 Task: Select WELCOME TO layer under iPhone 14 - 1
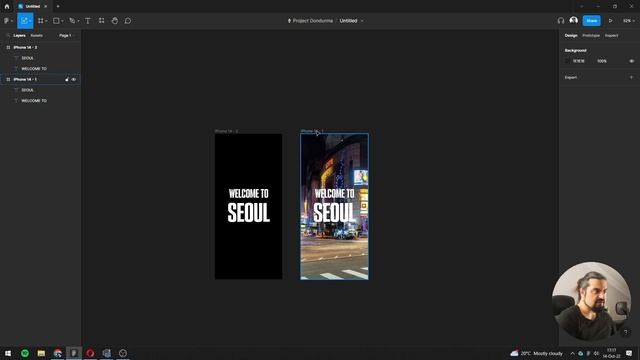tap(40, 100)
